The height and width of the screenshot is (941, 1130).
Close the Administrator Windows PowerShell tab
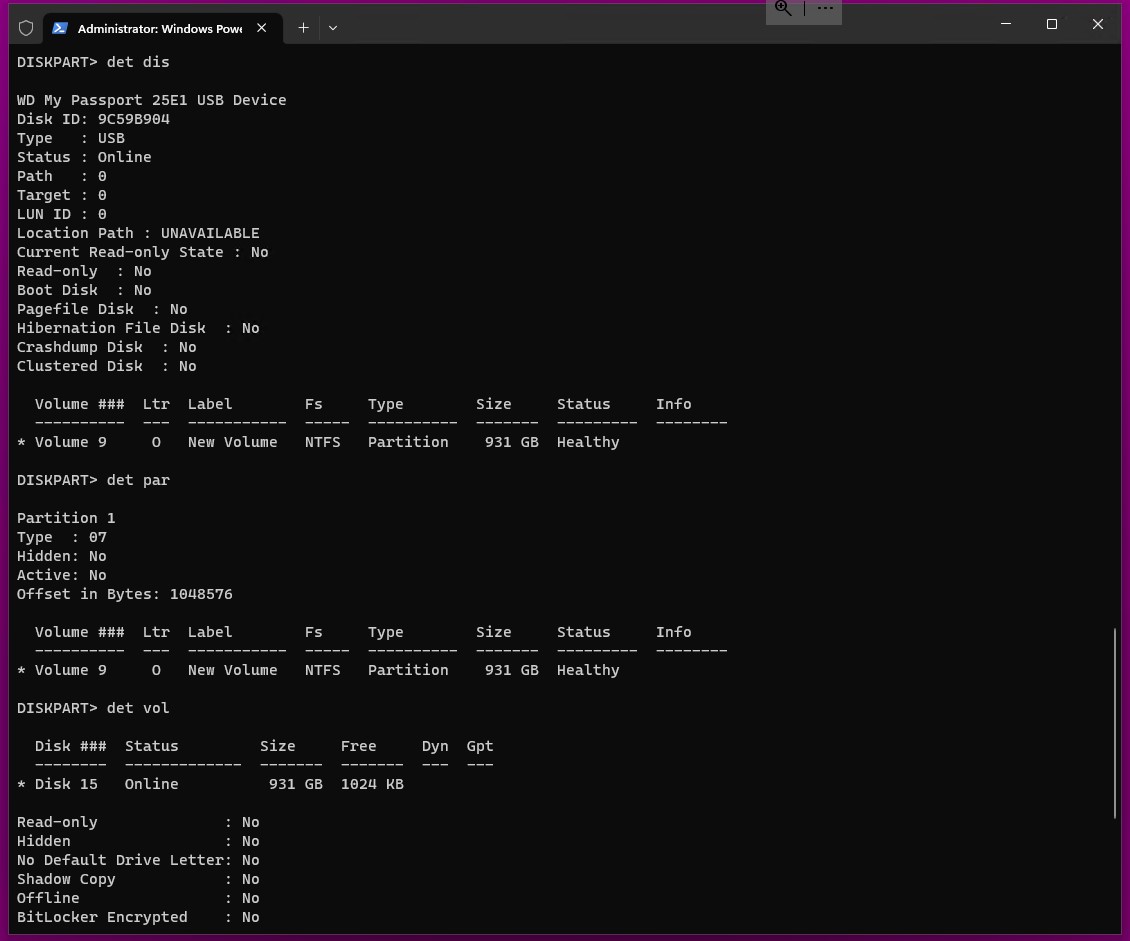tap(262, 28)
